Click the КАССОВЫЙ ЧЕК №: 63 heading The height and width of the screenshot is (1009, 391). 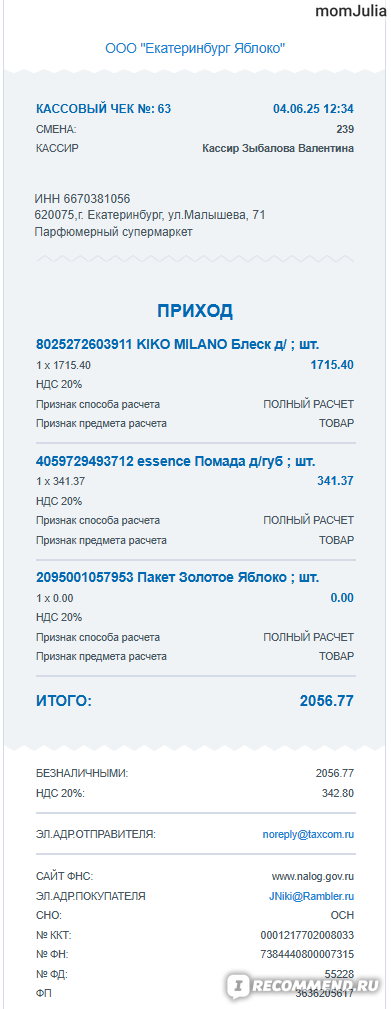coord(104,109)
